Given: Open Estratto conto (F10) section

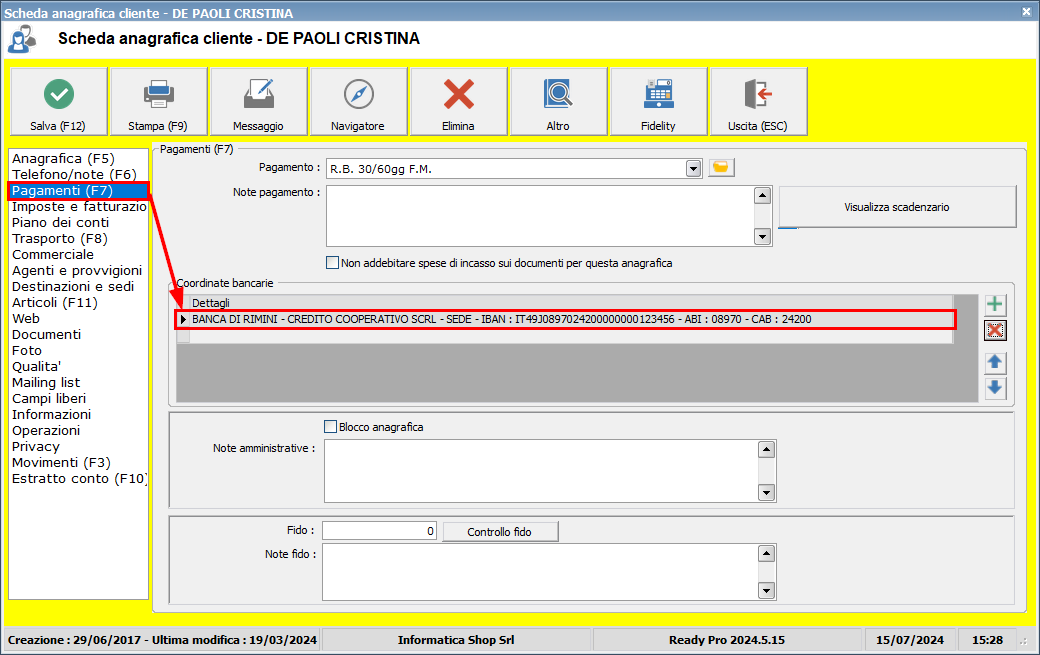Looking at the screenshot, I should (x=79, y=478).
